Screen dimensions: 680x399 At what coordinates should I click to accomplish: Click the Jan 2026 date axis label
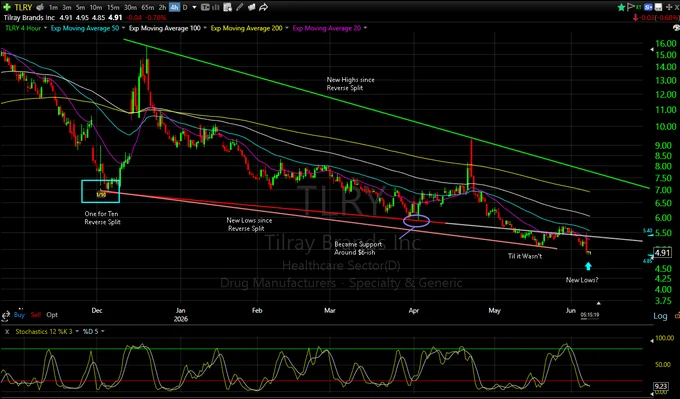[181, 314]
